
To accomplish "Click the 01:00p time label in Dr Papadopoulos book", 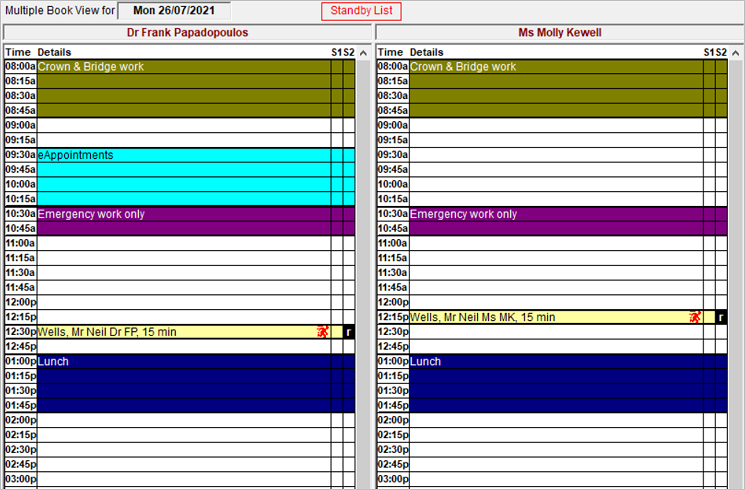I will click(x=20, y=361).
